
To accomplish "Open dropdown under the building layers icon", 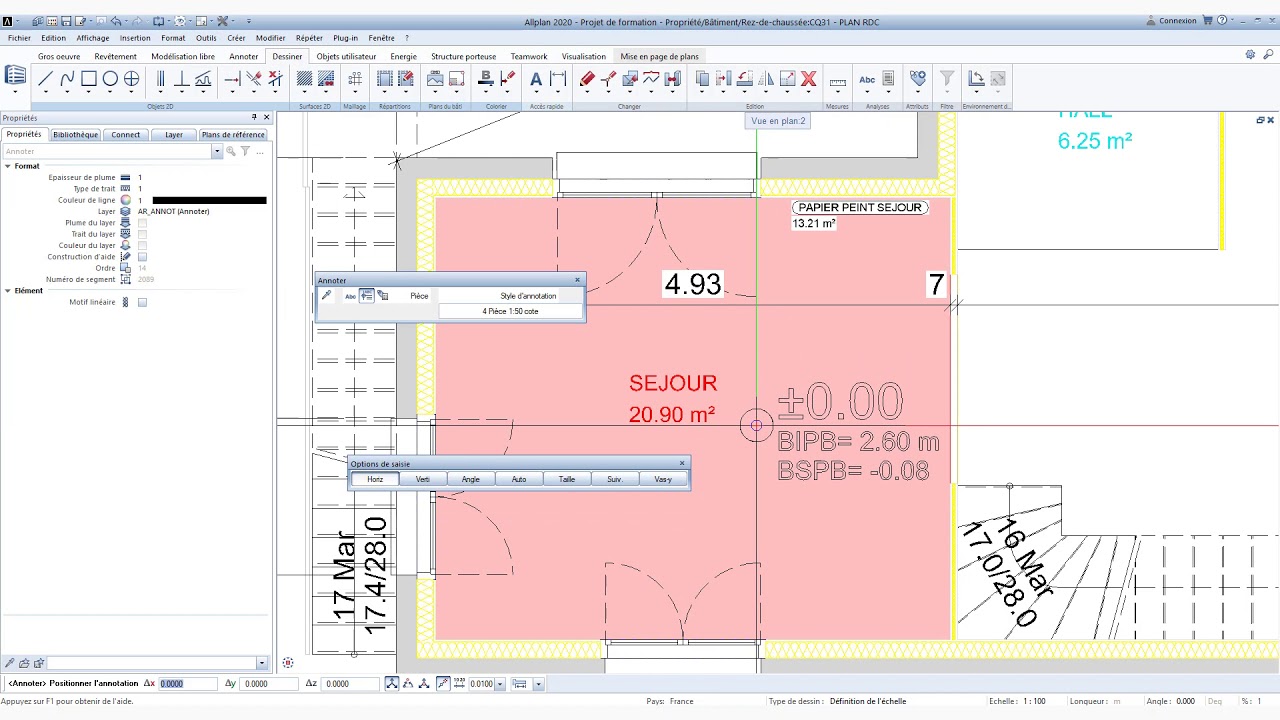I will pos(15,92).
